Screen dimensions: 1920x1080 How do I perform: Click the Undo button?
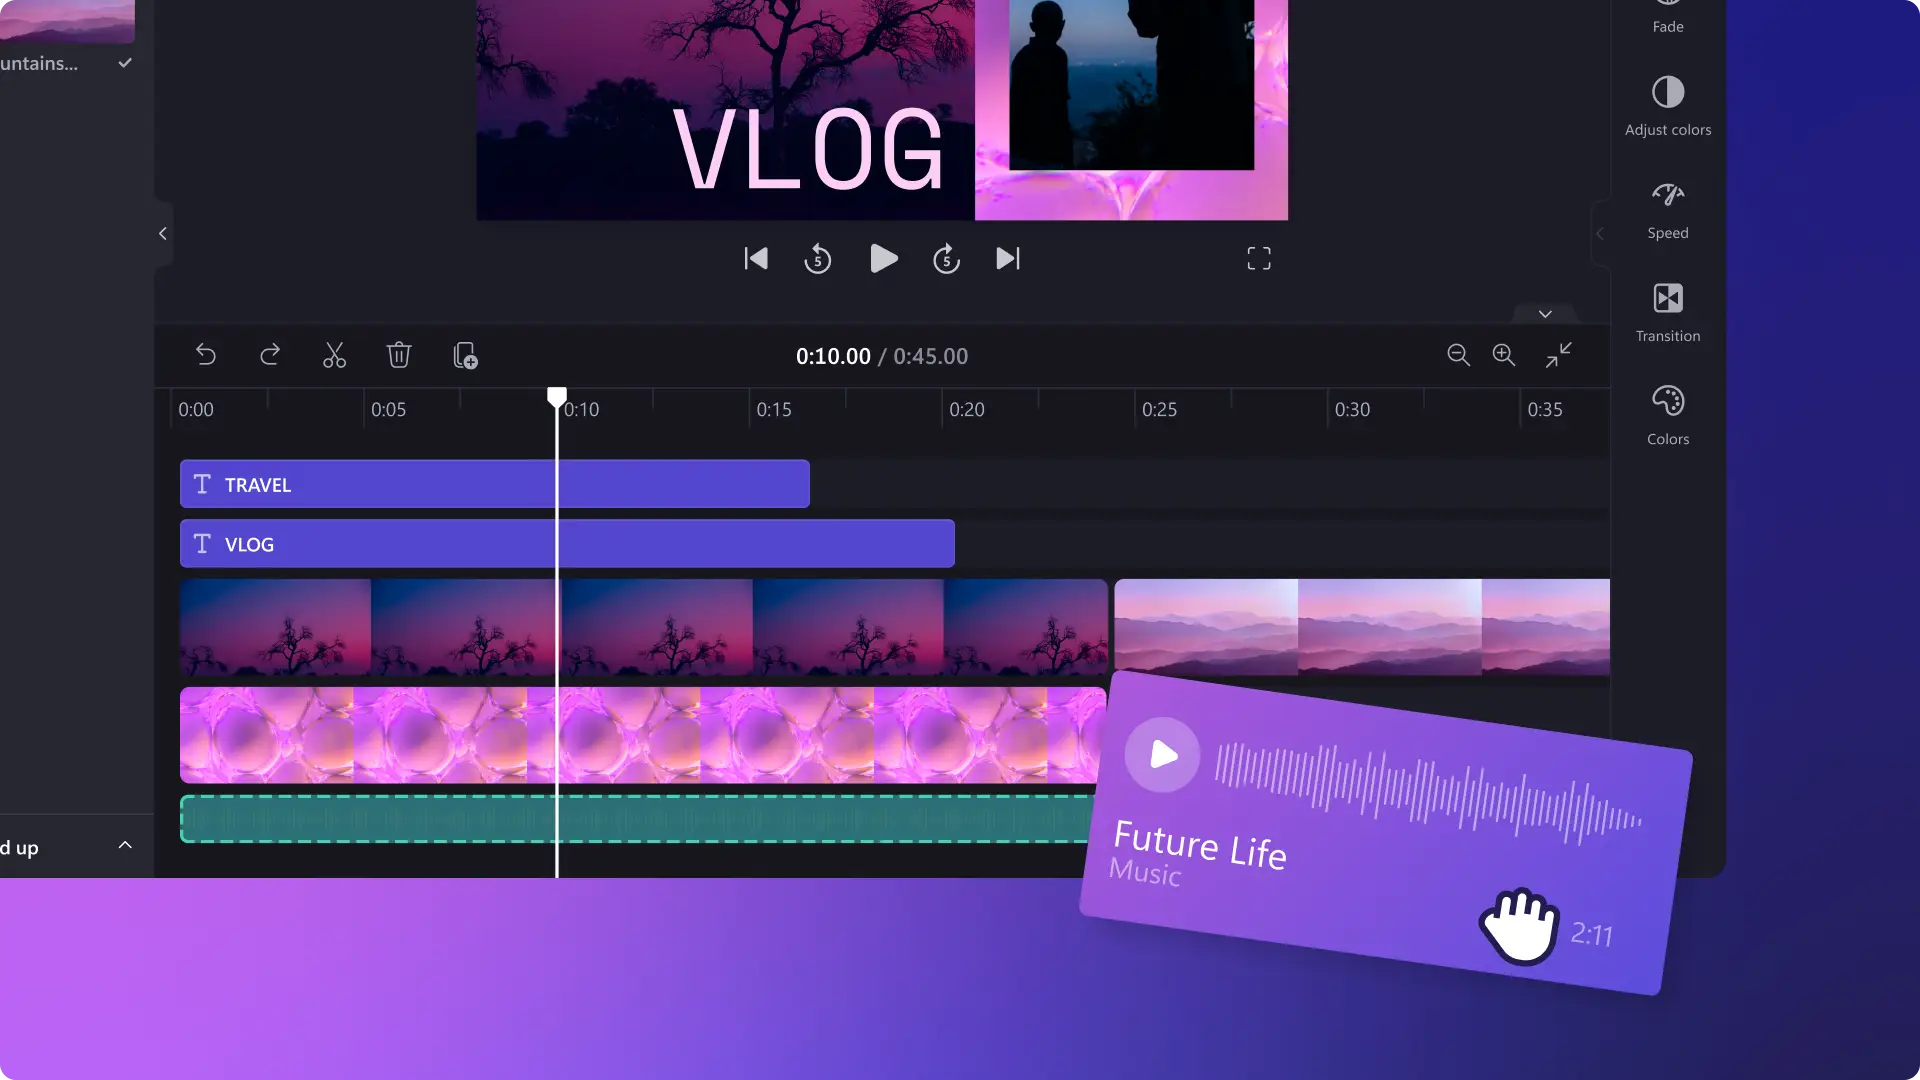[206, 355]
